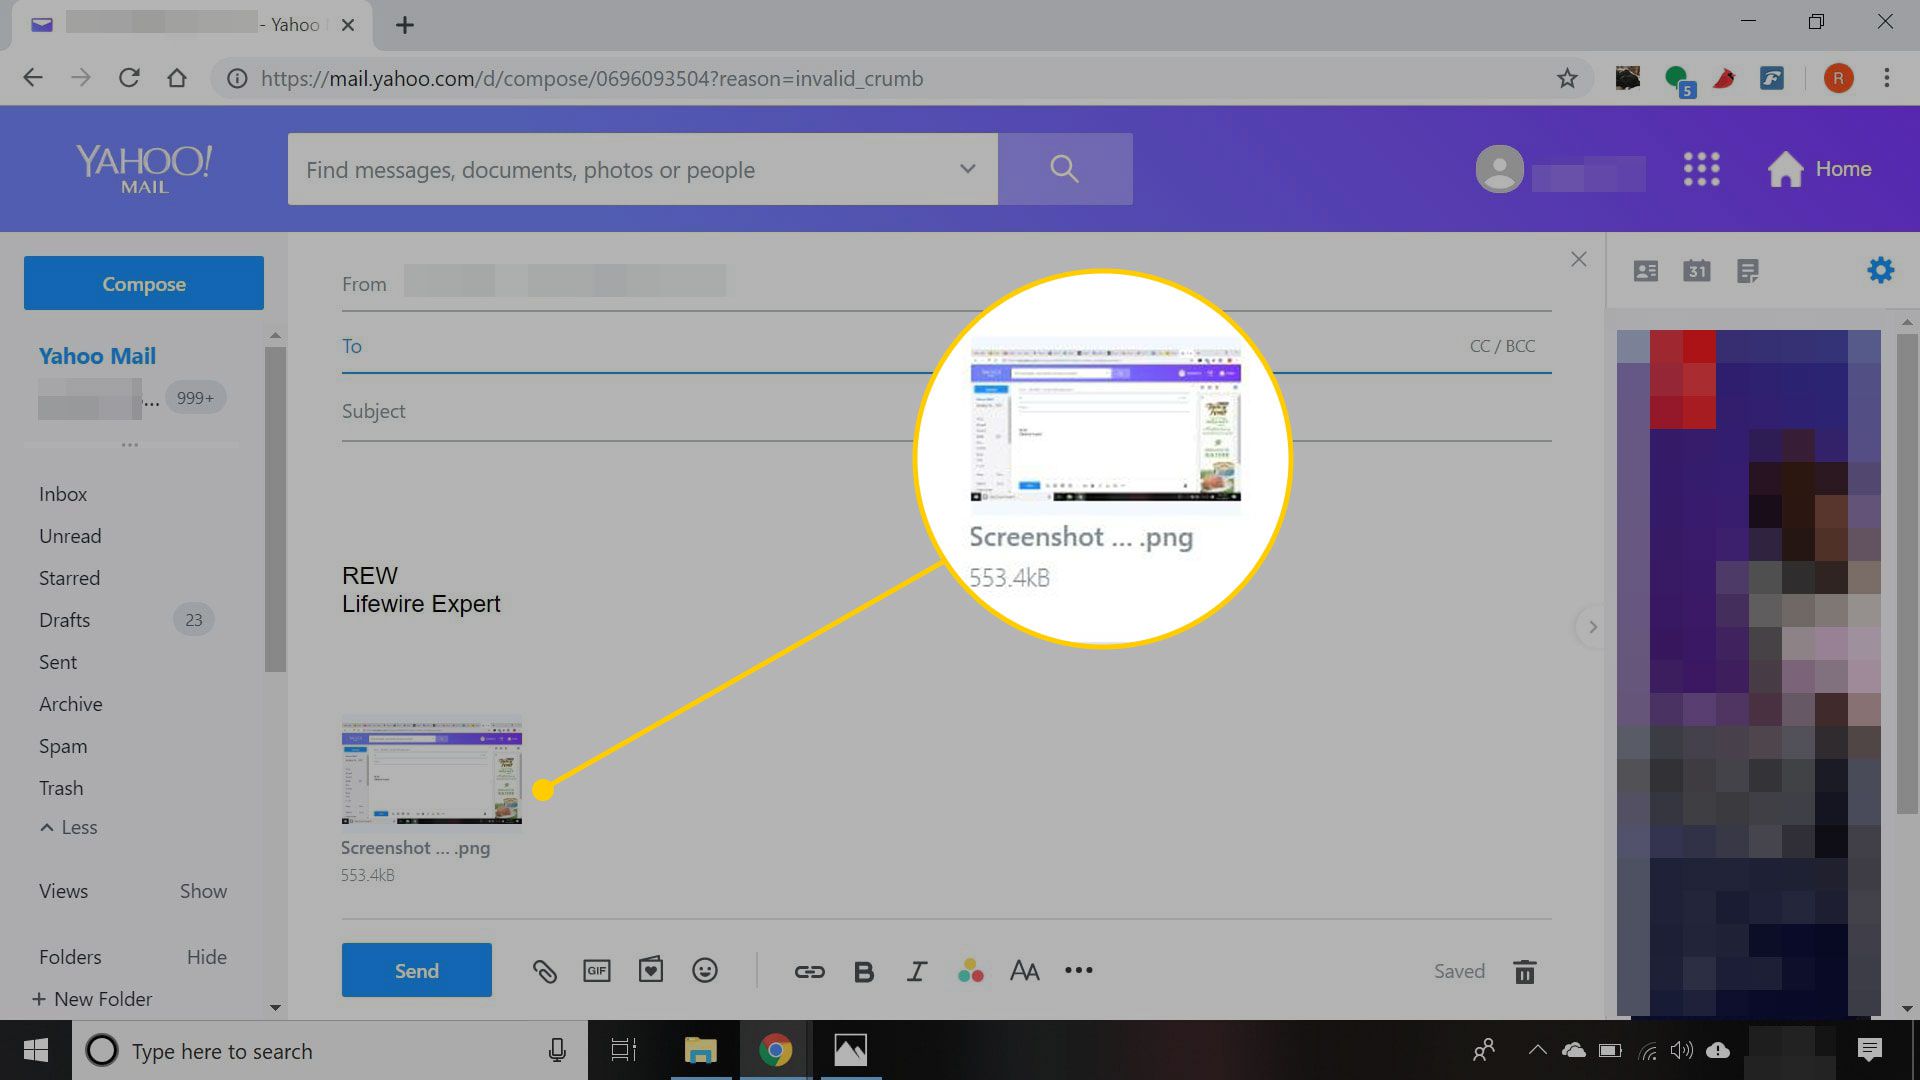Toggle bold formatting in composer
1920x1080 pixels.
pyautogui.click(x=862, y=971)
